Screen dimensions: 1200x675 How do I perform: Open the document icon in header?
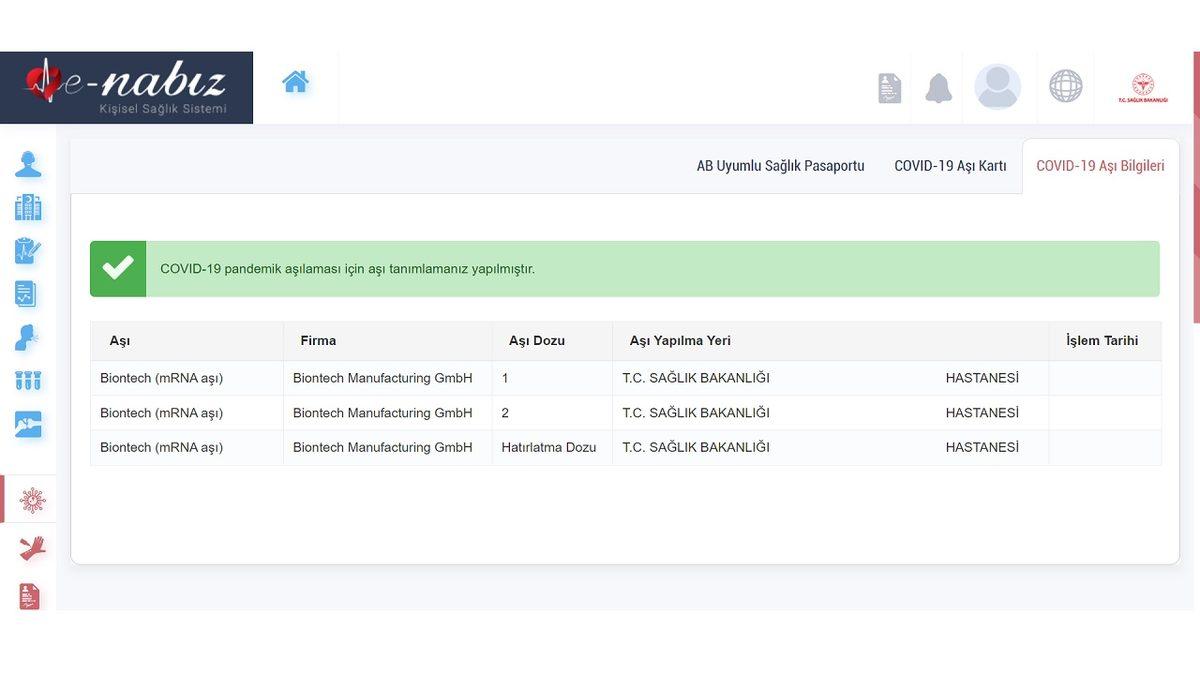(889, 88)
